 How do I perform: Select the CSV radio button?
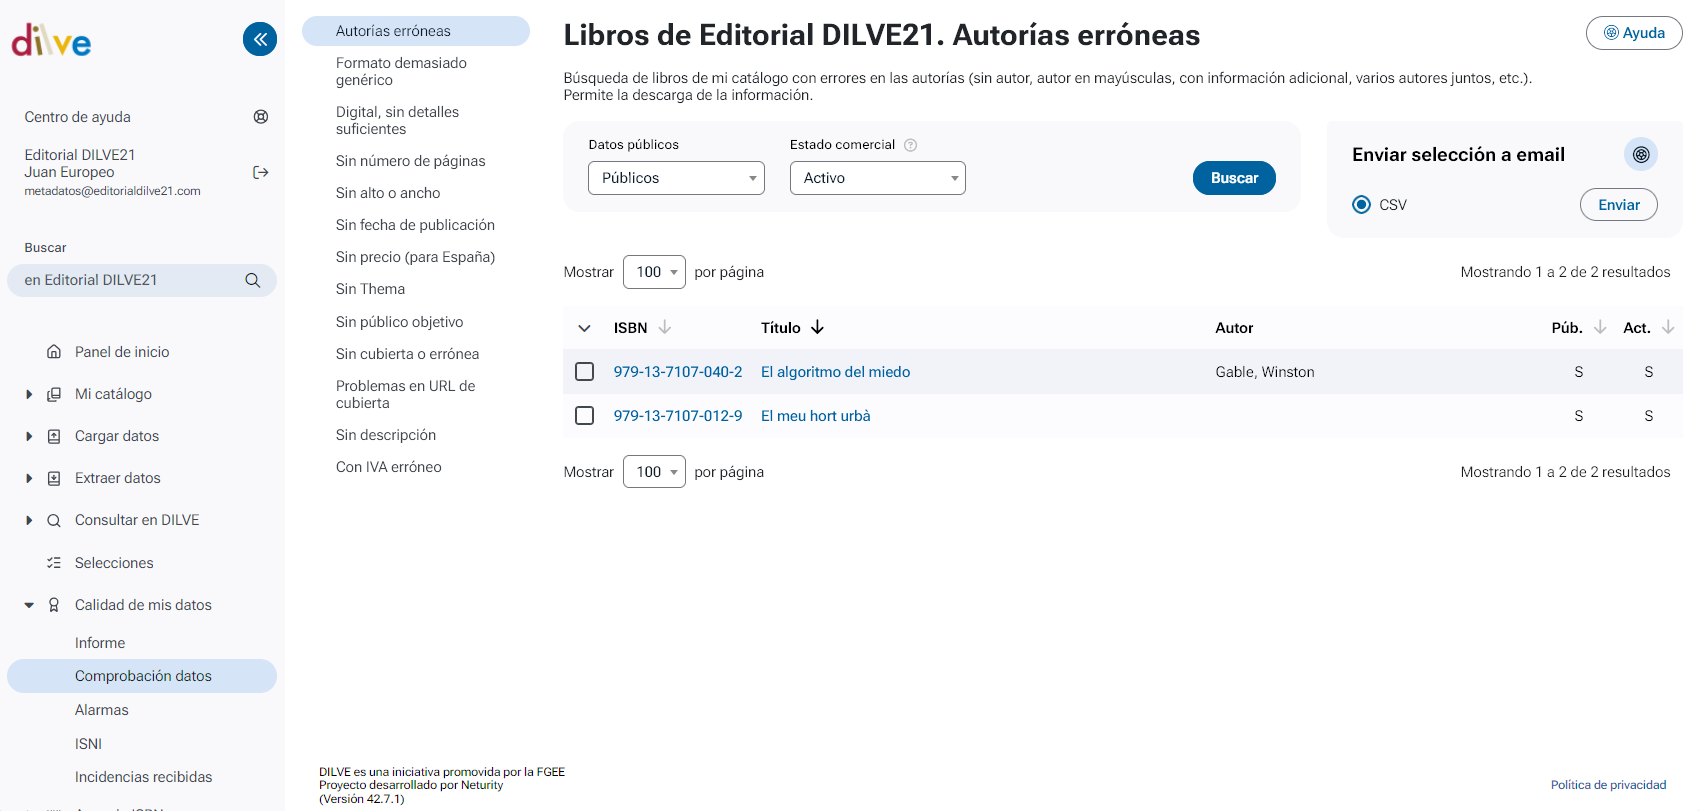tap(1361, 205)
